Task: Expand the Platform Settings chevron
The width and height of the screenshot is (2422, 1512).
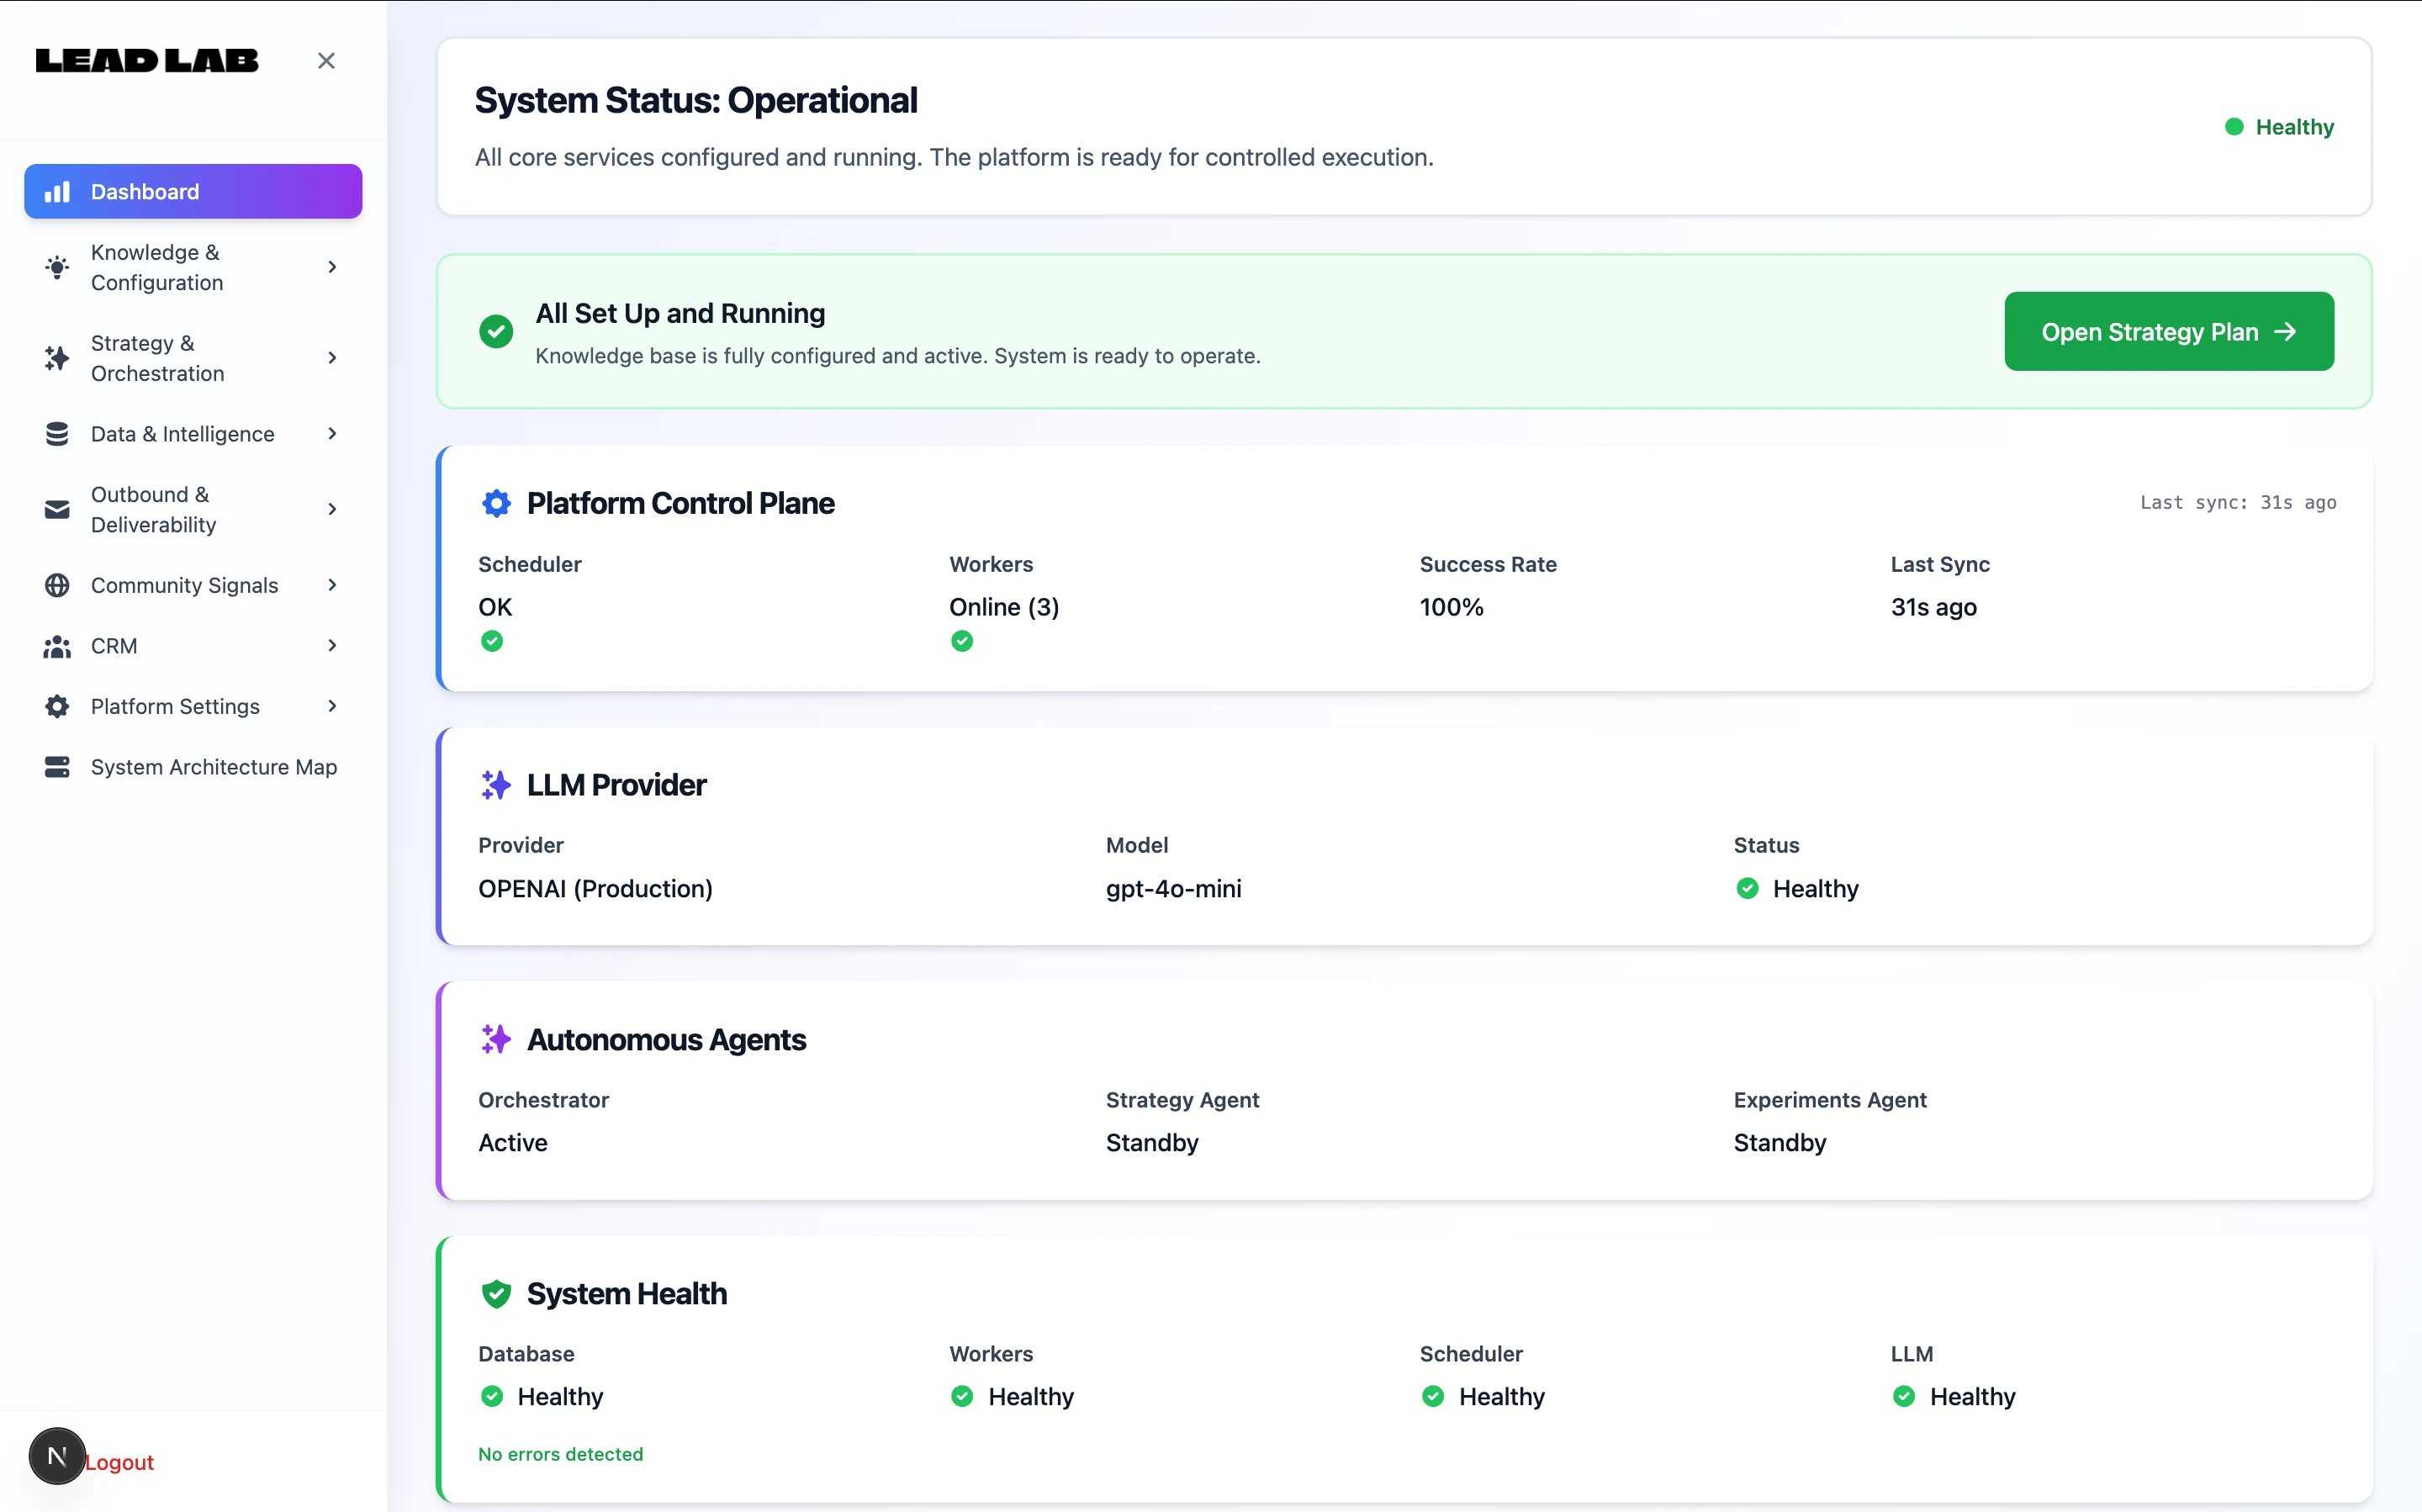Action: (332, 706)
